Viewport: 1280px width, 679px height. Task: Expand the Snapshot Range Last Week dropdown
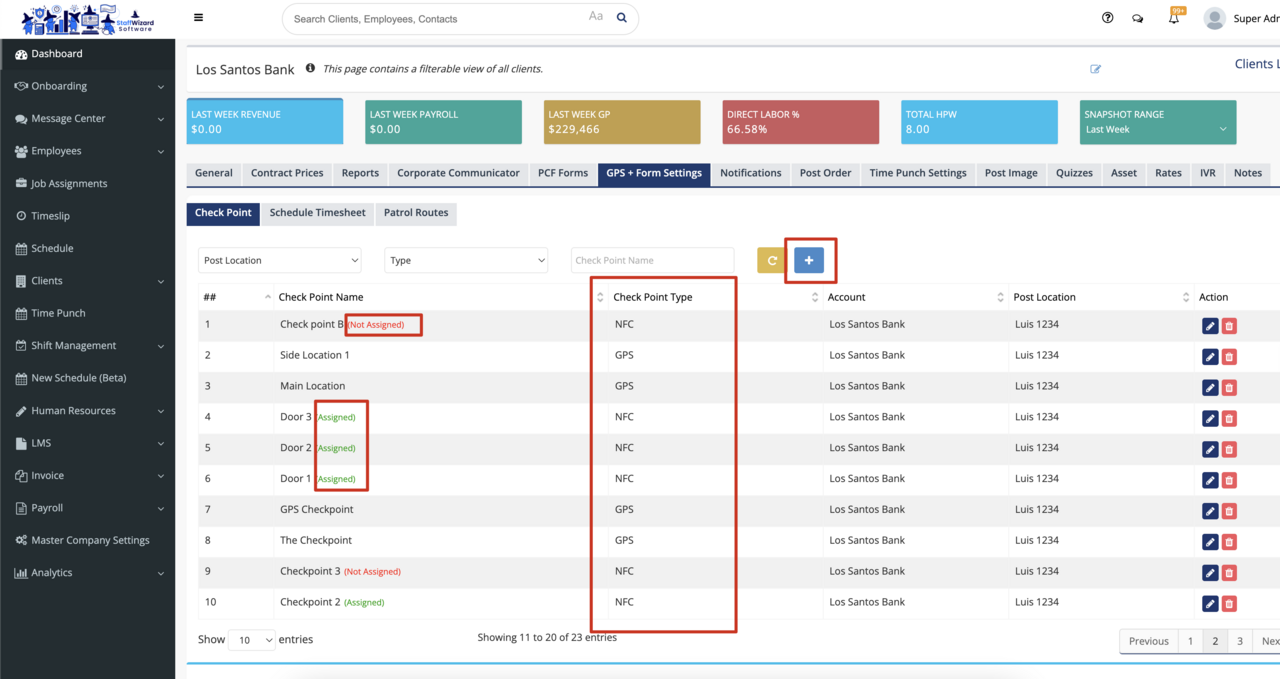[x=1157, y=129]
